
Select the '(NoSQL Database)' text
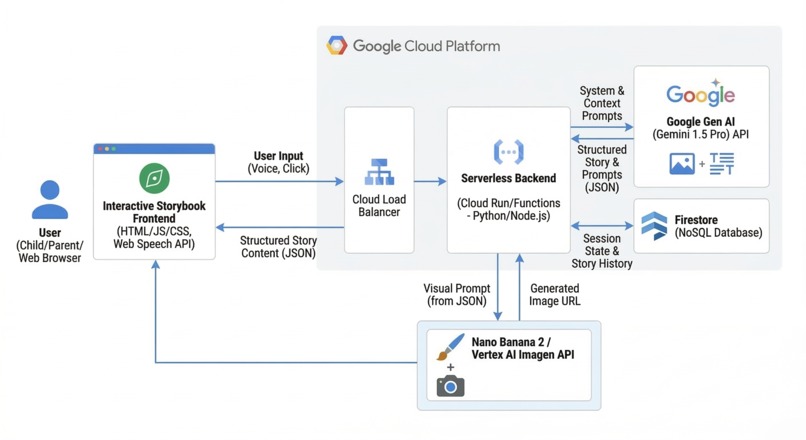click(x=719, y=233)
